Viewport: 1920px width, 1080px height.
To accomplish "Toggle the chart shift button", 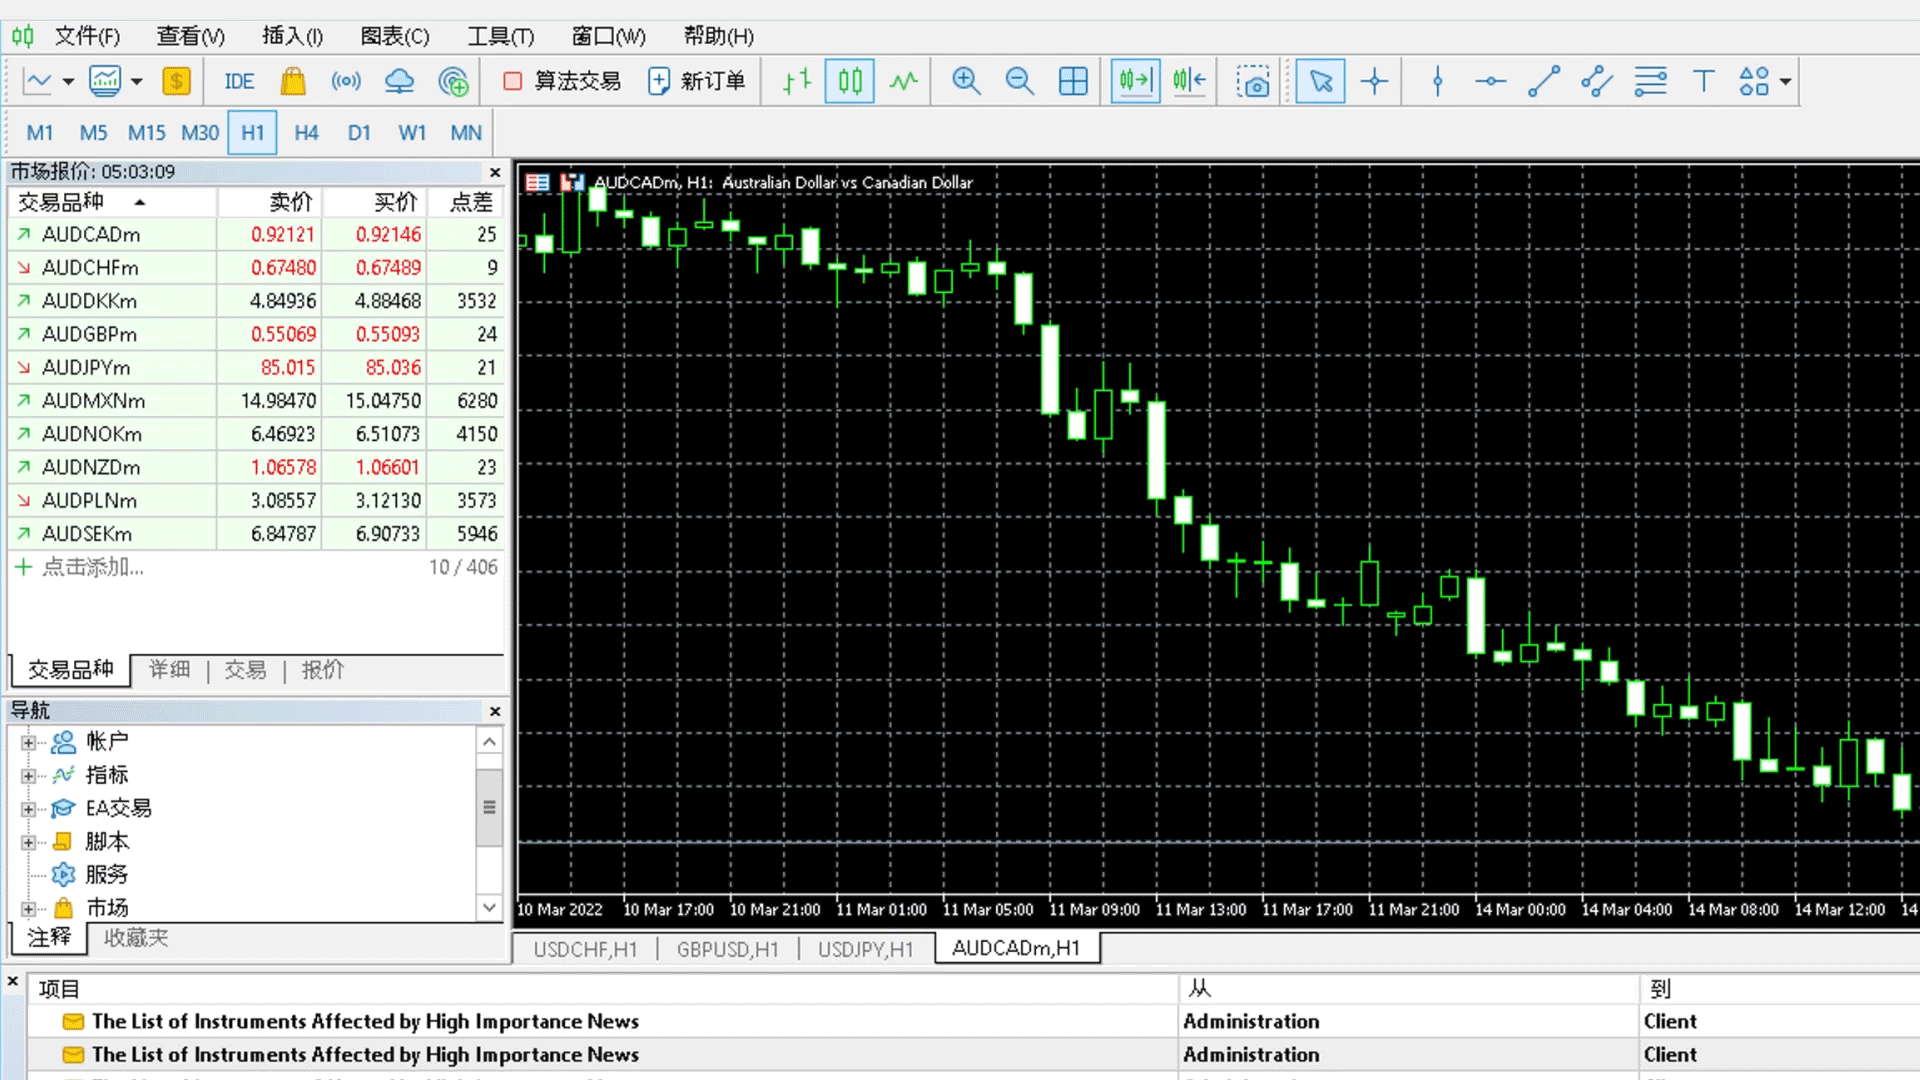I will point(1189,81).
